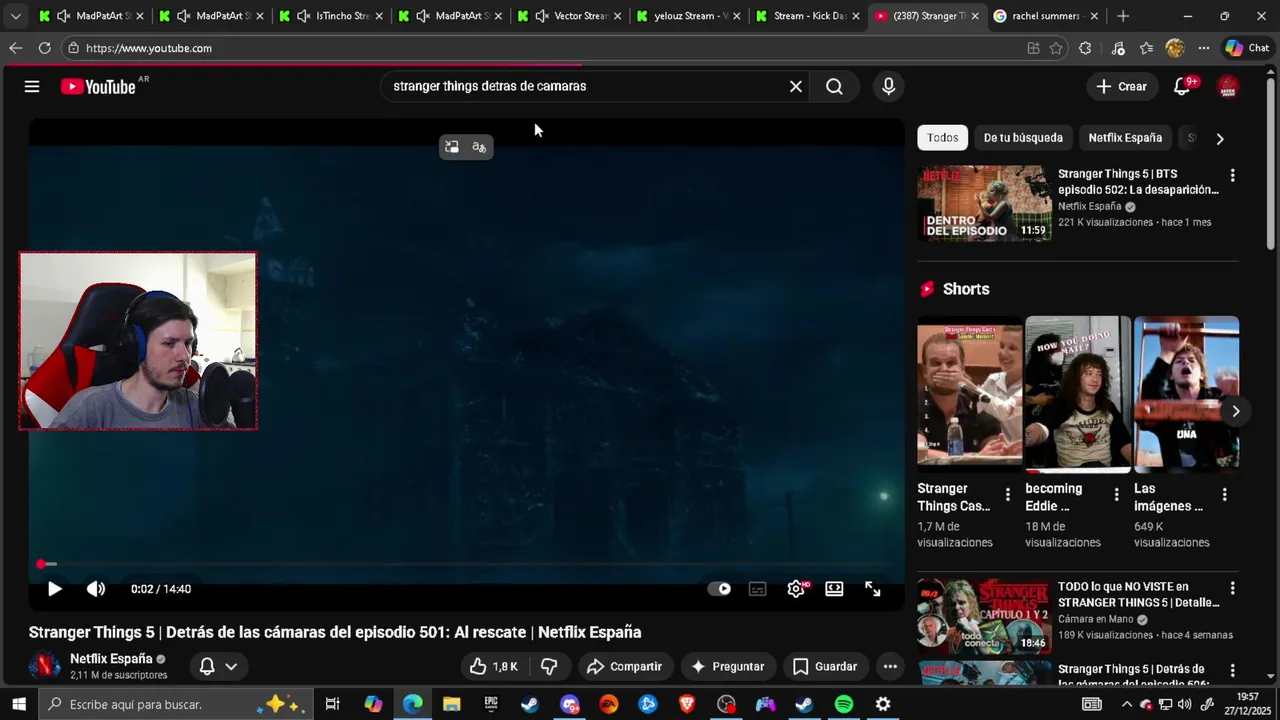
Task: Show next Shorts with the arrow
Action: click(1236, 411)
